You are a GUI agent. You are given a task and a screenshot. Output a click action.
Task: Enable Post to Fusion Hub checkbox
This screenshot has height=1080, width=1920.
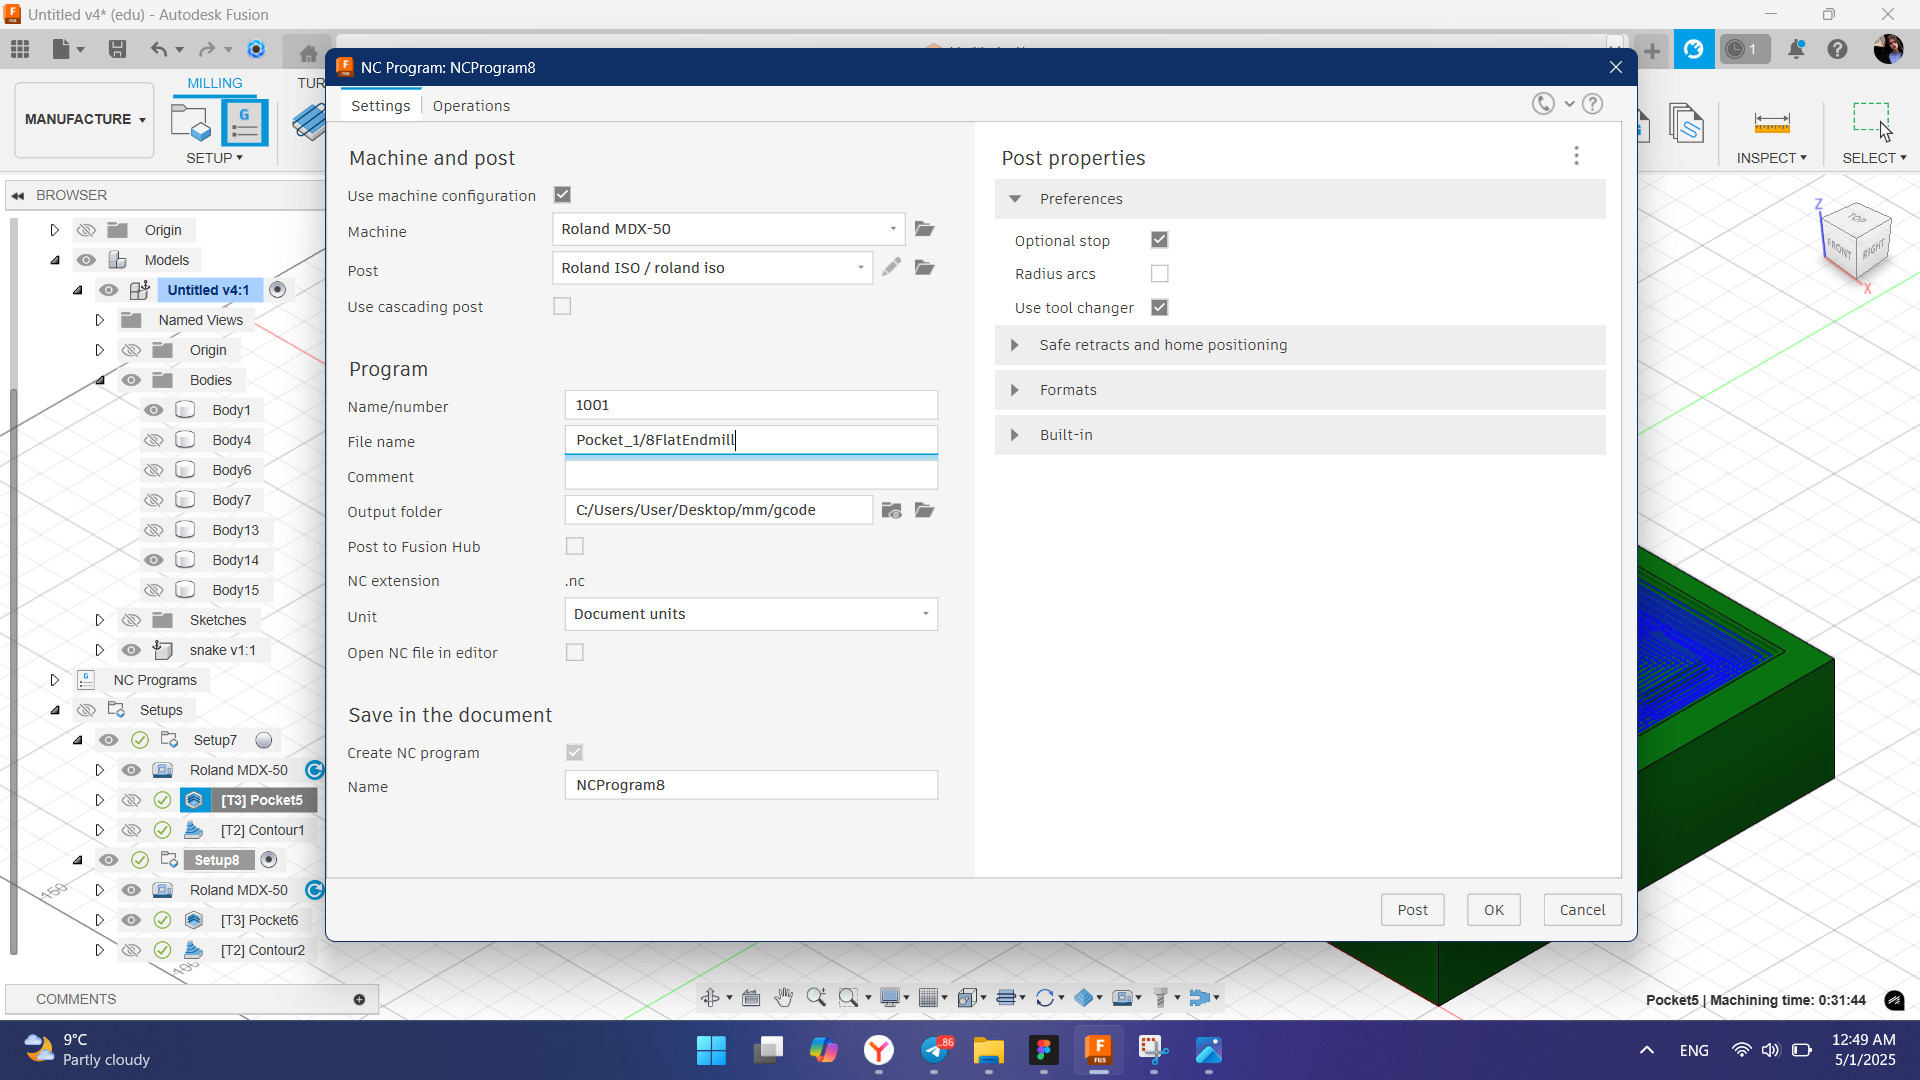[x=574, y=546]
